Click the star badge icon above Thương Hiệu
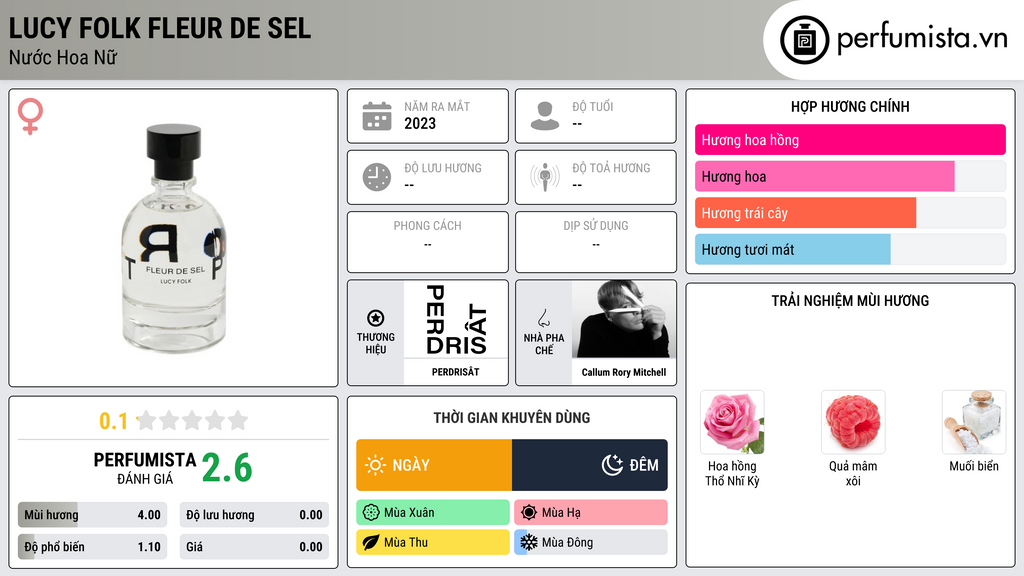 pos(376,318)
